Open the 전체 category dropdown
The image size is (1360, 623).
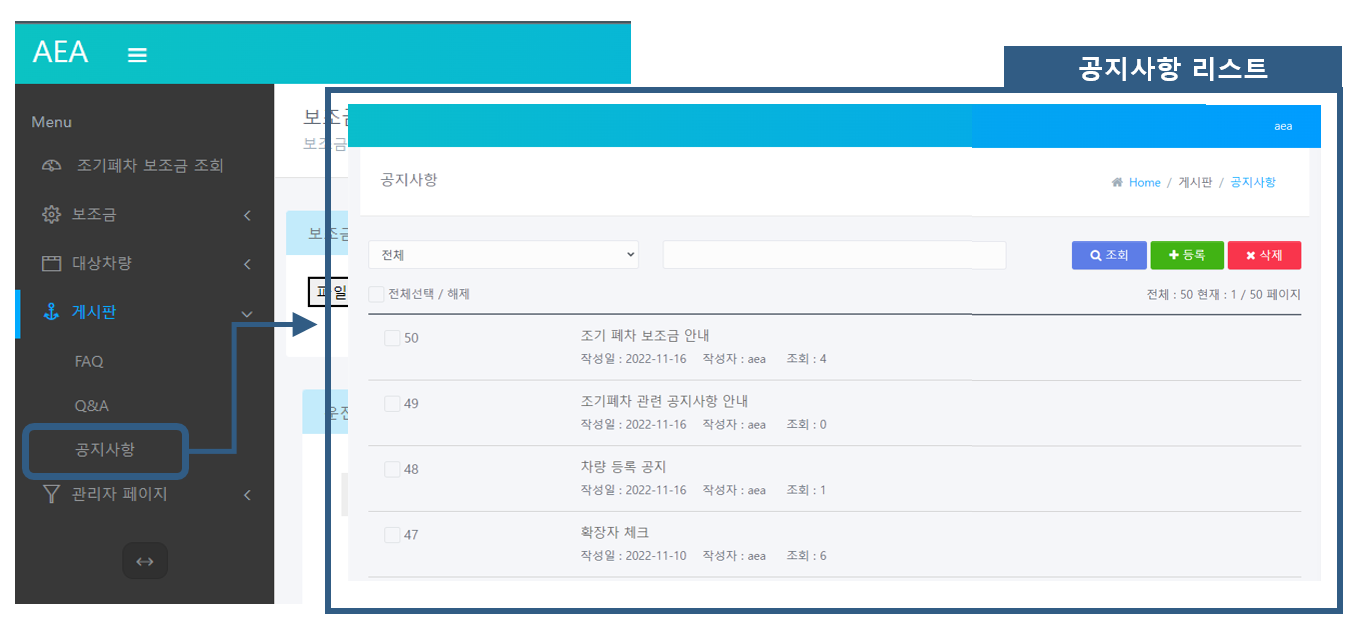(503, 255)
